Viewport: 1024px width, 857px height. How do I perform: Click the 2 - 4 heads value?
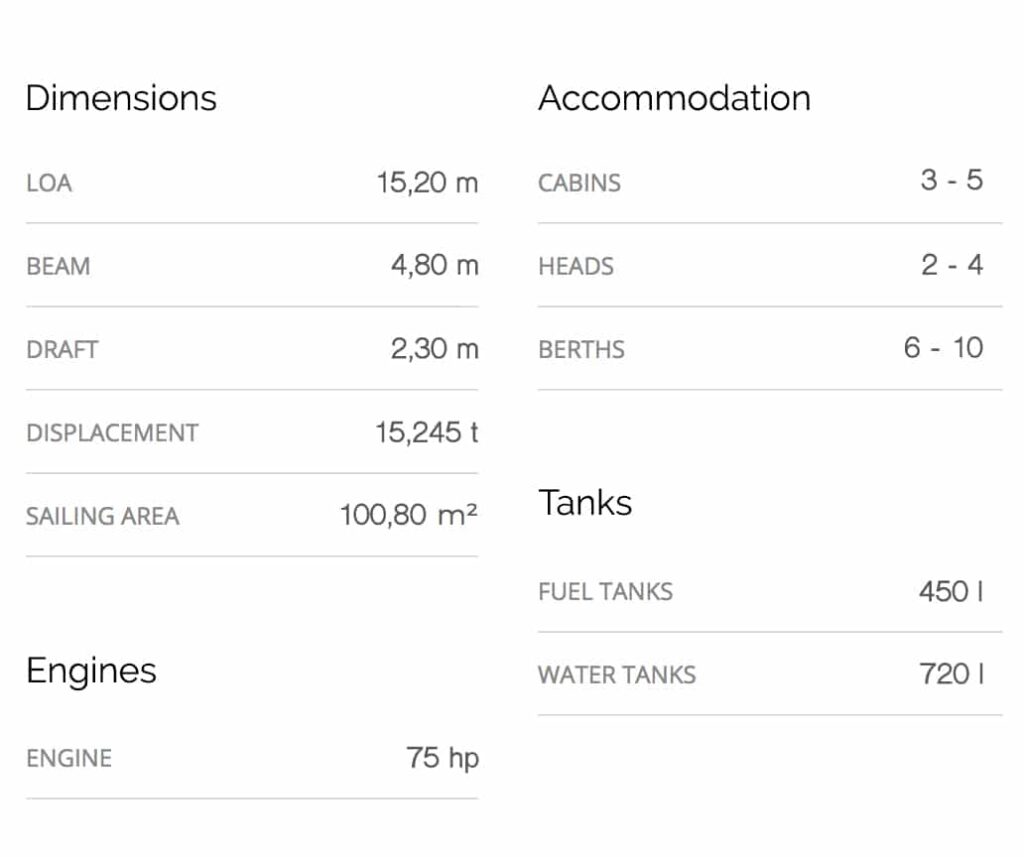pos(952,265)
